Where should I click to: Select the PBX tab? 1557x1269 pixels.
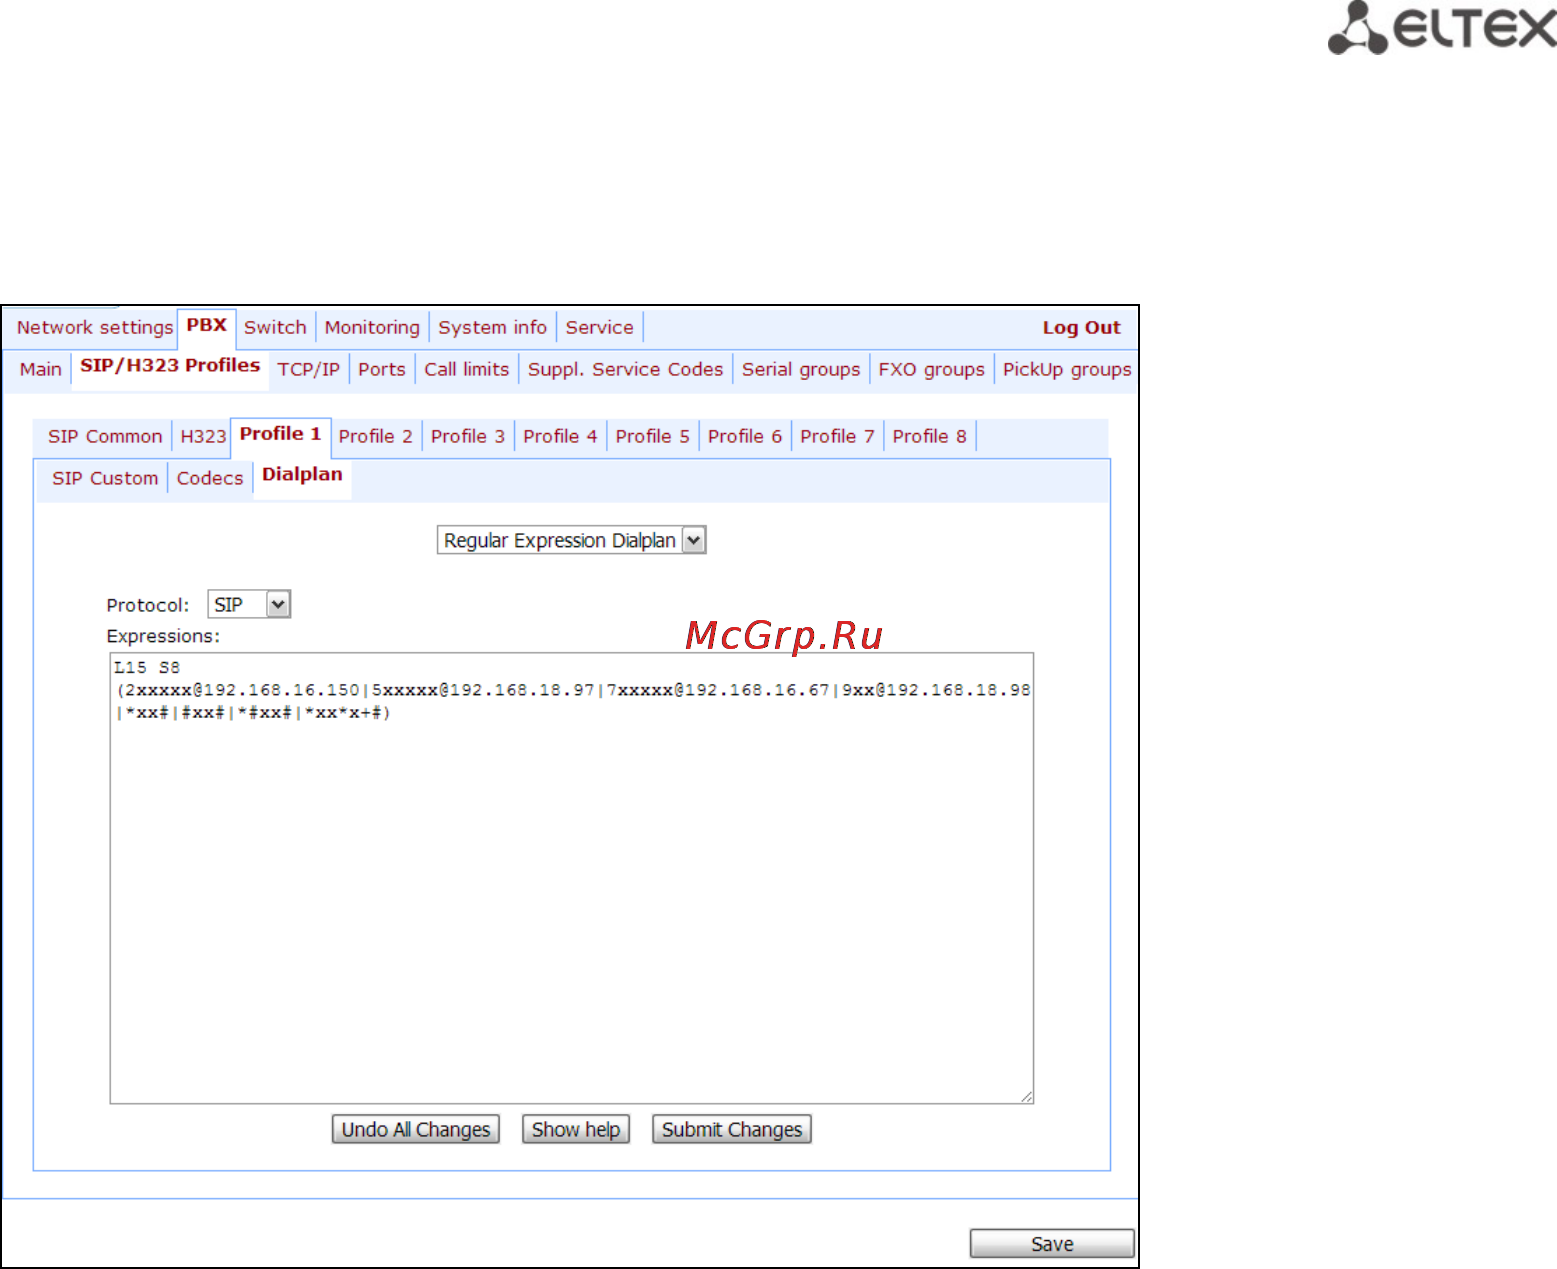pyautogui.click(x=207, y=325)
